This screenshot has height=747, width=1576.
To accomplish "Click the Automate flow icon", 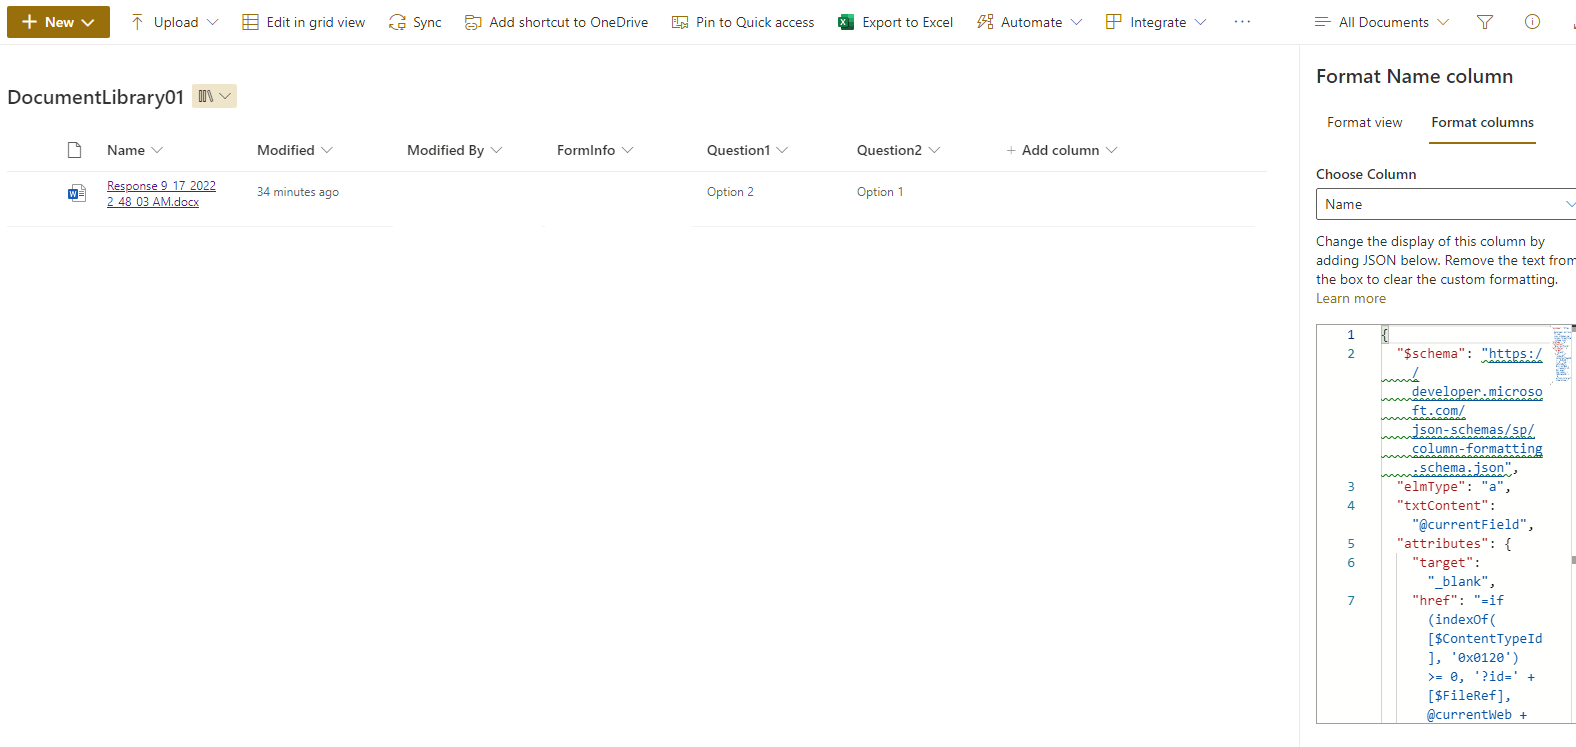I will [985, 22].
